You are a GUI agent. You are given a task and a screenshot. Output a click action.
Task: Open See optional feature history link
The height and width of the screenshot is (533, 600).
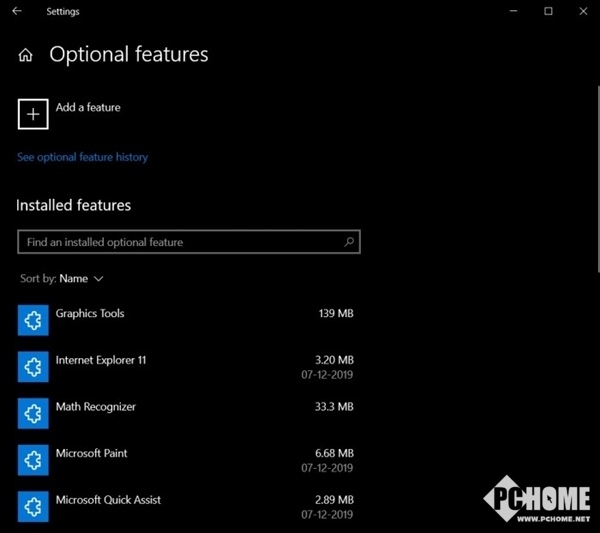coord(82,157)
